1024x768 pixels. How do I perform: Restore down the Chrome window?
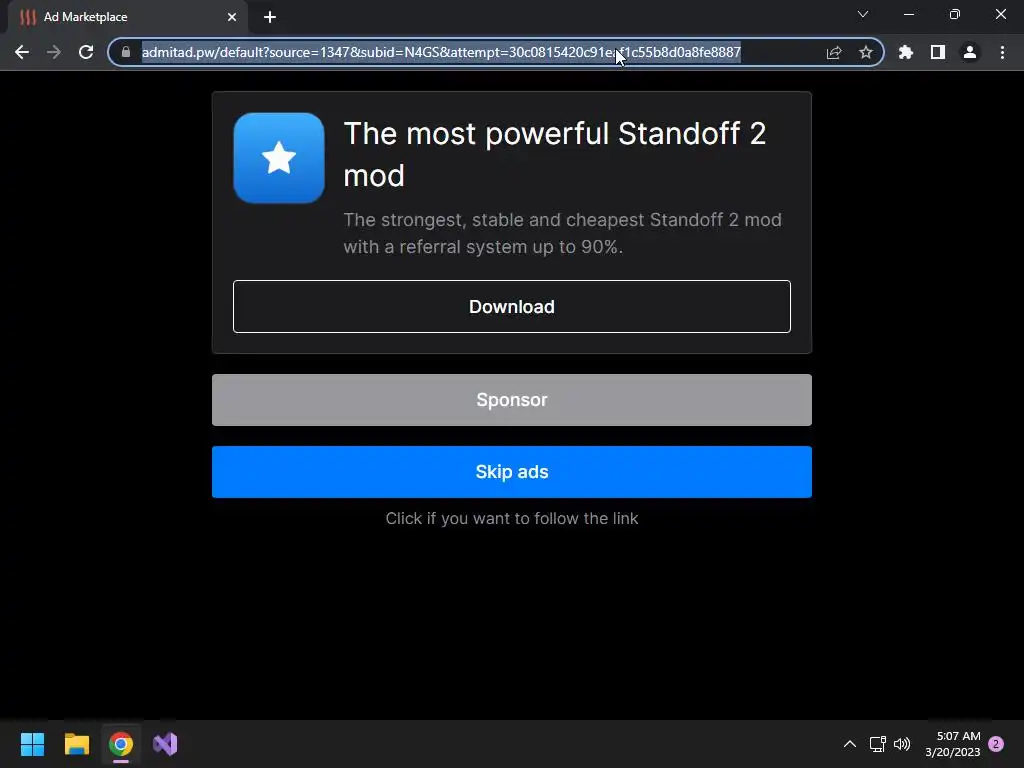click(x=955, y=14)
